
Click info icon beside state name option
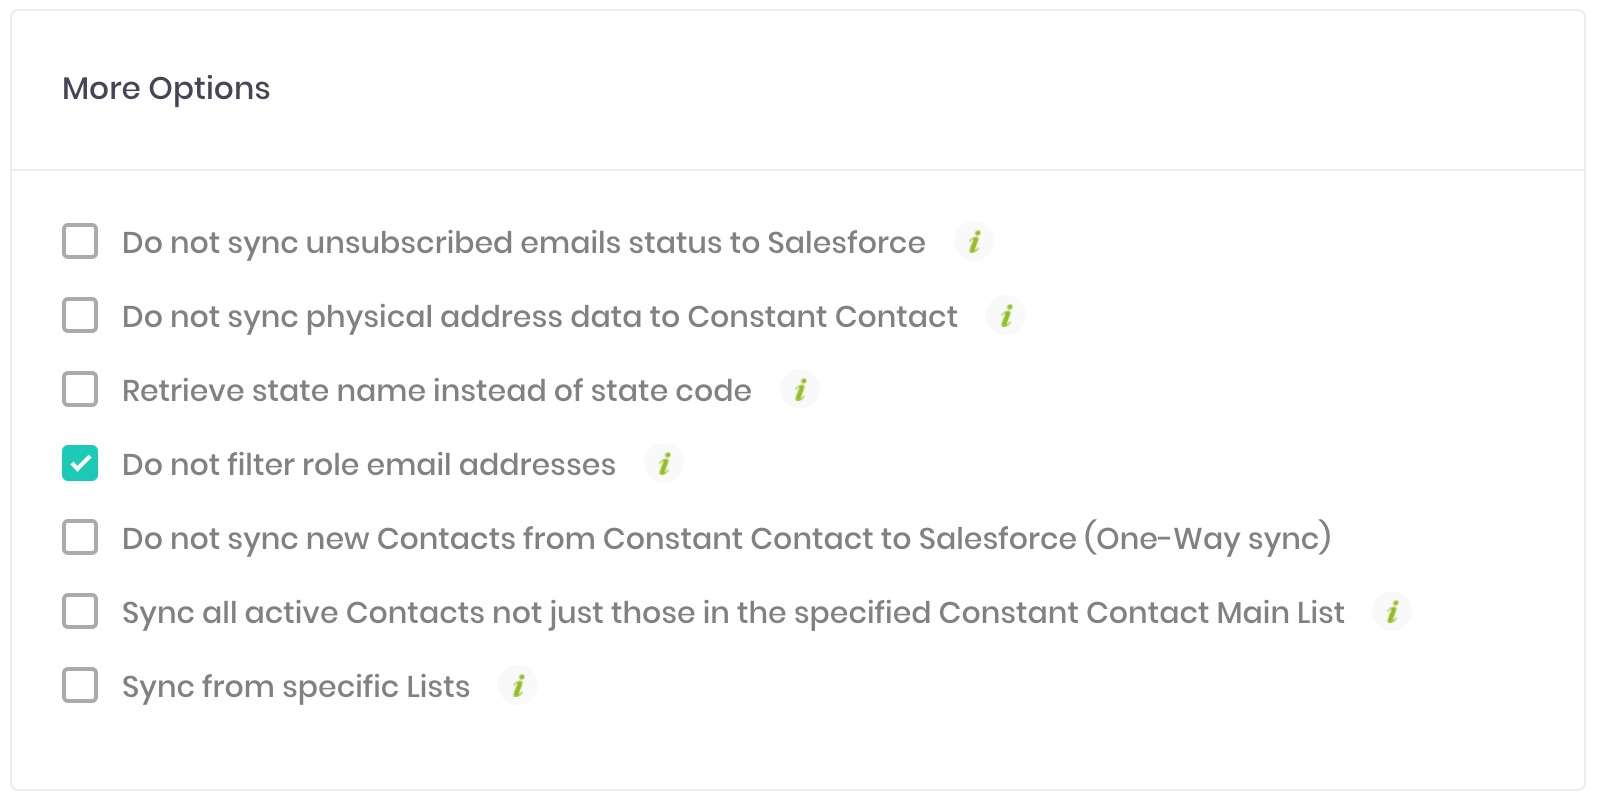pos(799,389)
